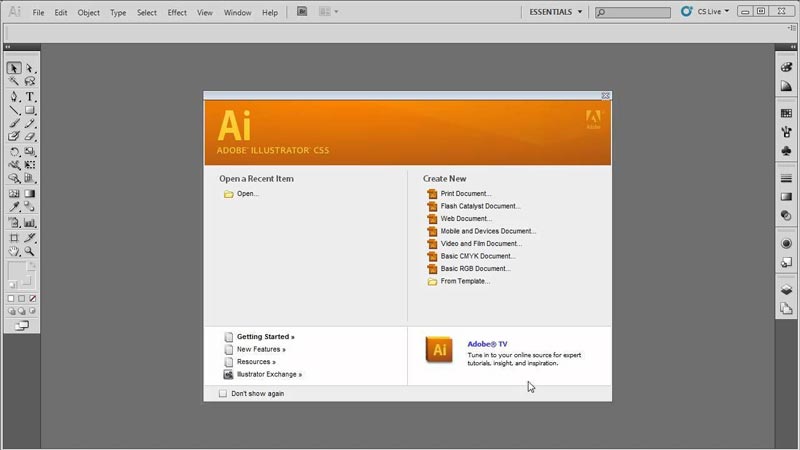Open the Edit menu
The width and height of the screenshot is (800, 450).
point(61,12)
